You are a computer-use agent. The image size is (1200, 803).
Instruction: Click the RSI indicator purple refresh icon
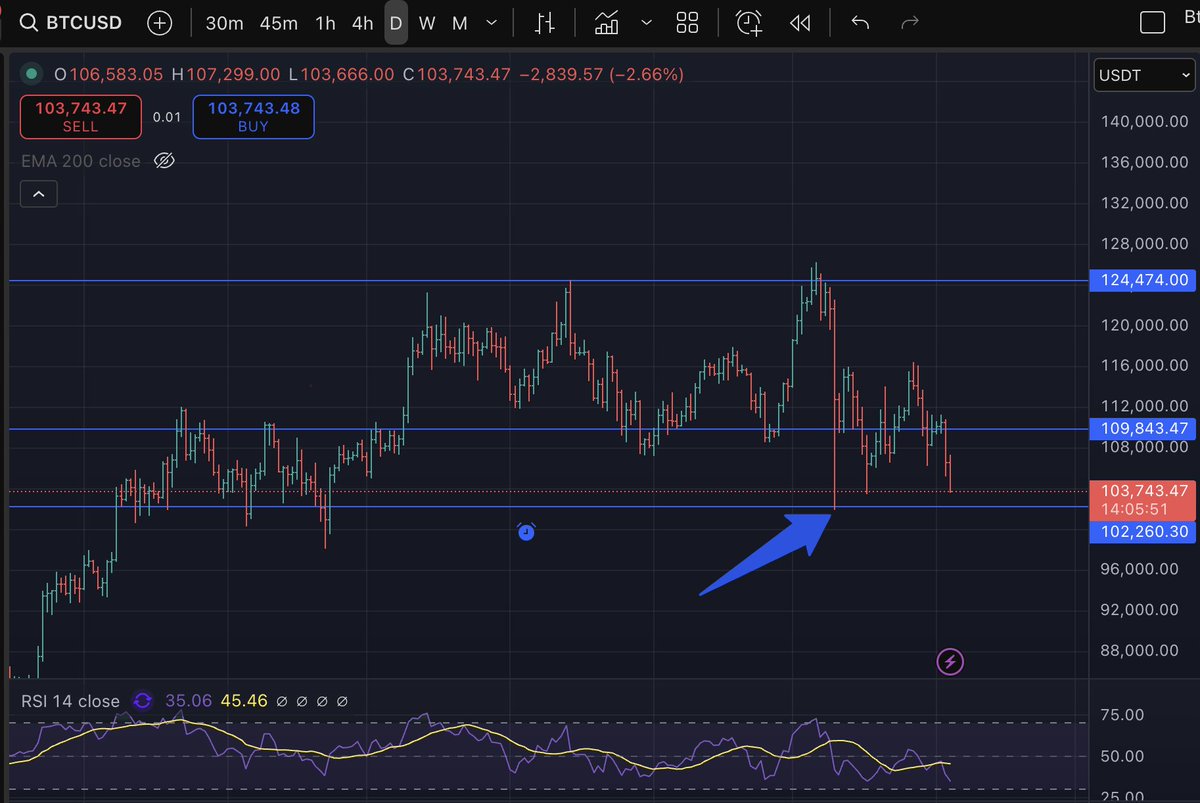click(143, 701)
